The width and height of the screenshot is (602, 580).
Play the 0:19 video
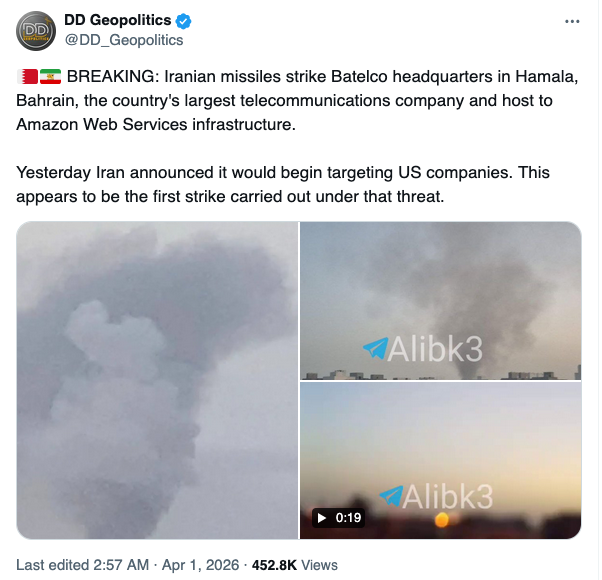[x=440, y=461]
